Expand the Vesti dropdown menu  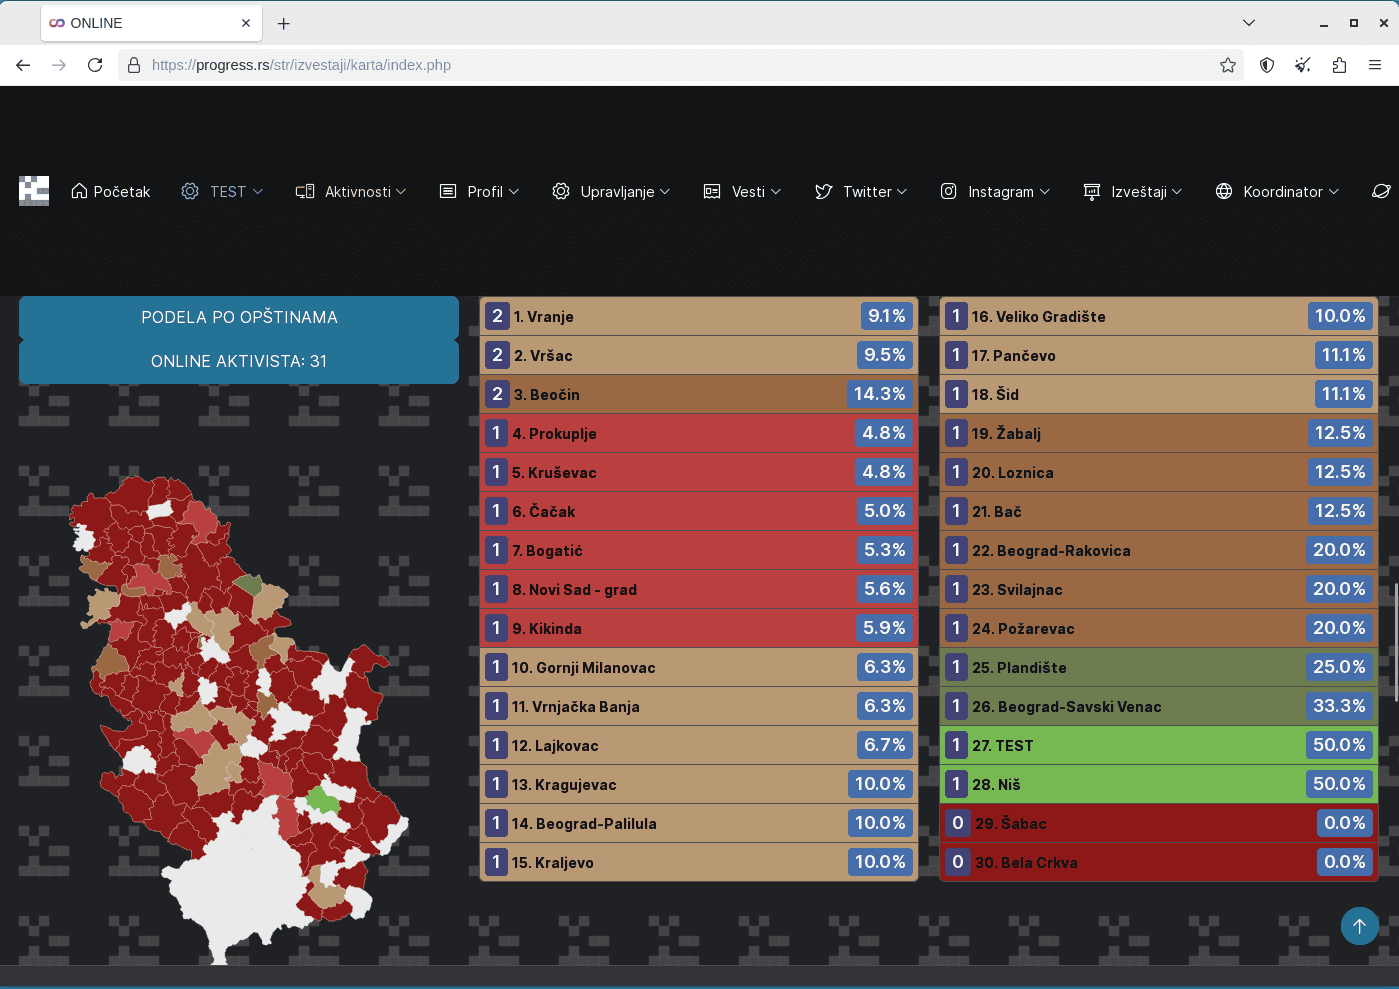coord(742,191)
